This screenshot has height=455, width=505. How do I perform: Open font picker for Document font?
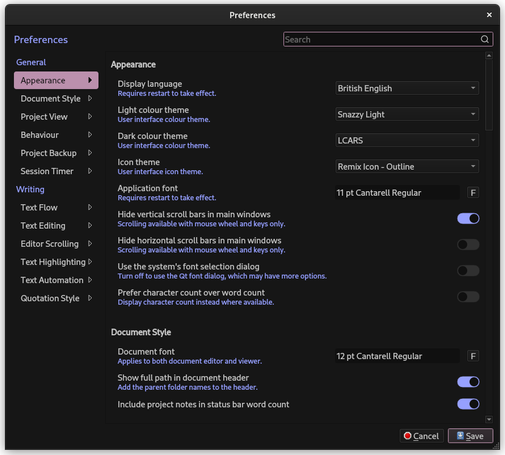pyautogui.click(x=473, y=356)
